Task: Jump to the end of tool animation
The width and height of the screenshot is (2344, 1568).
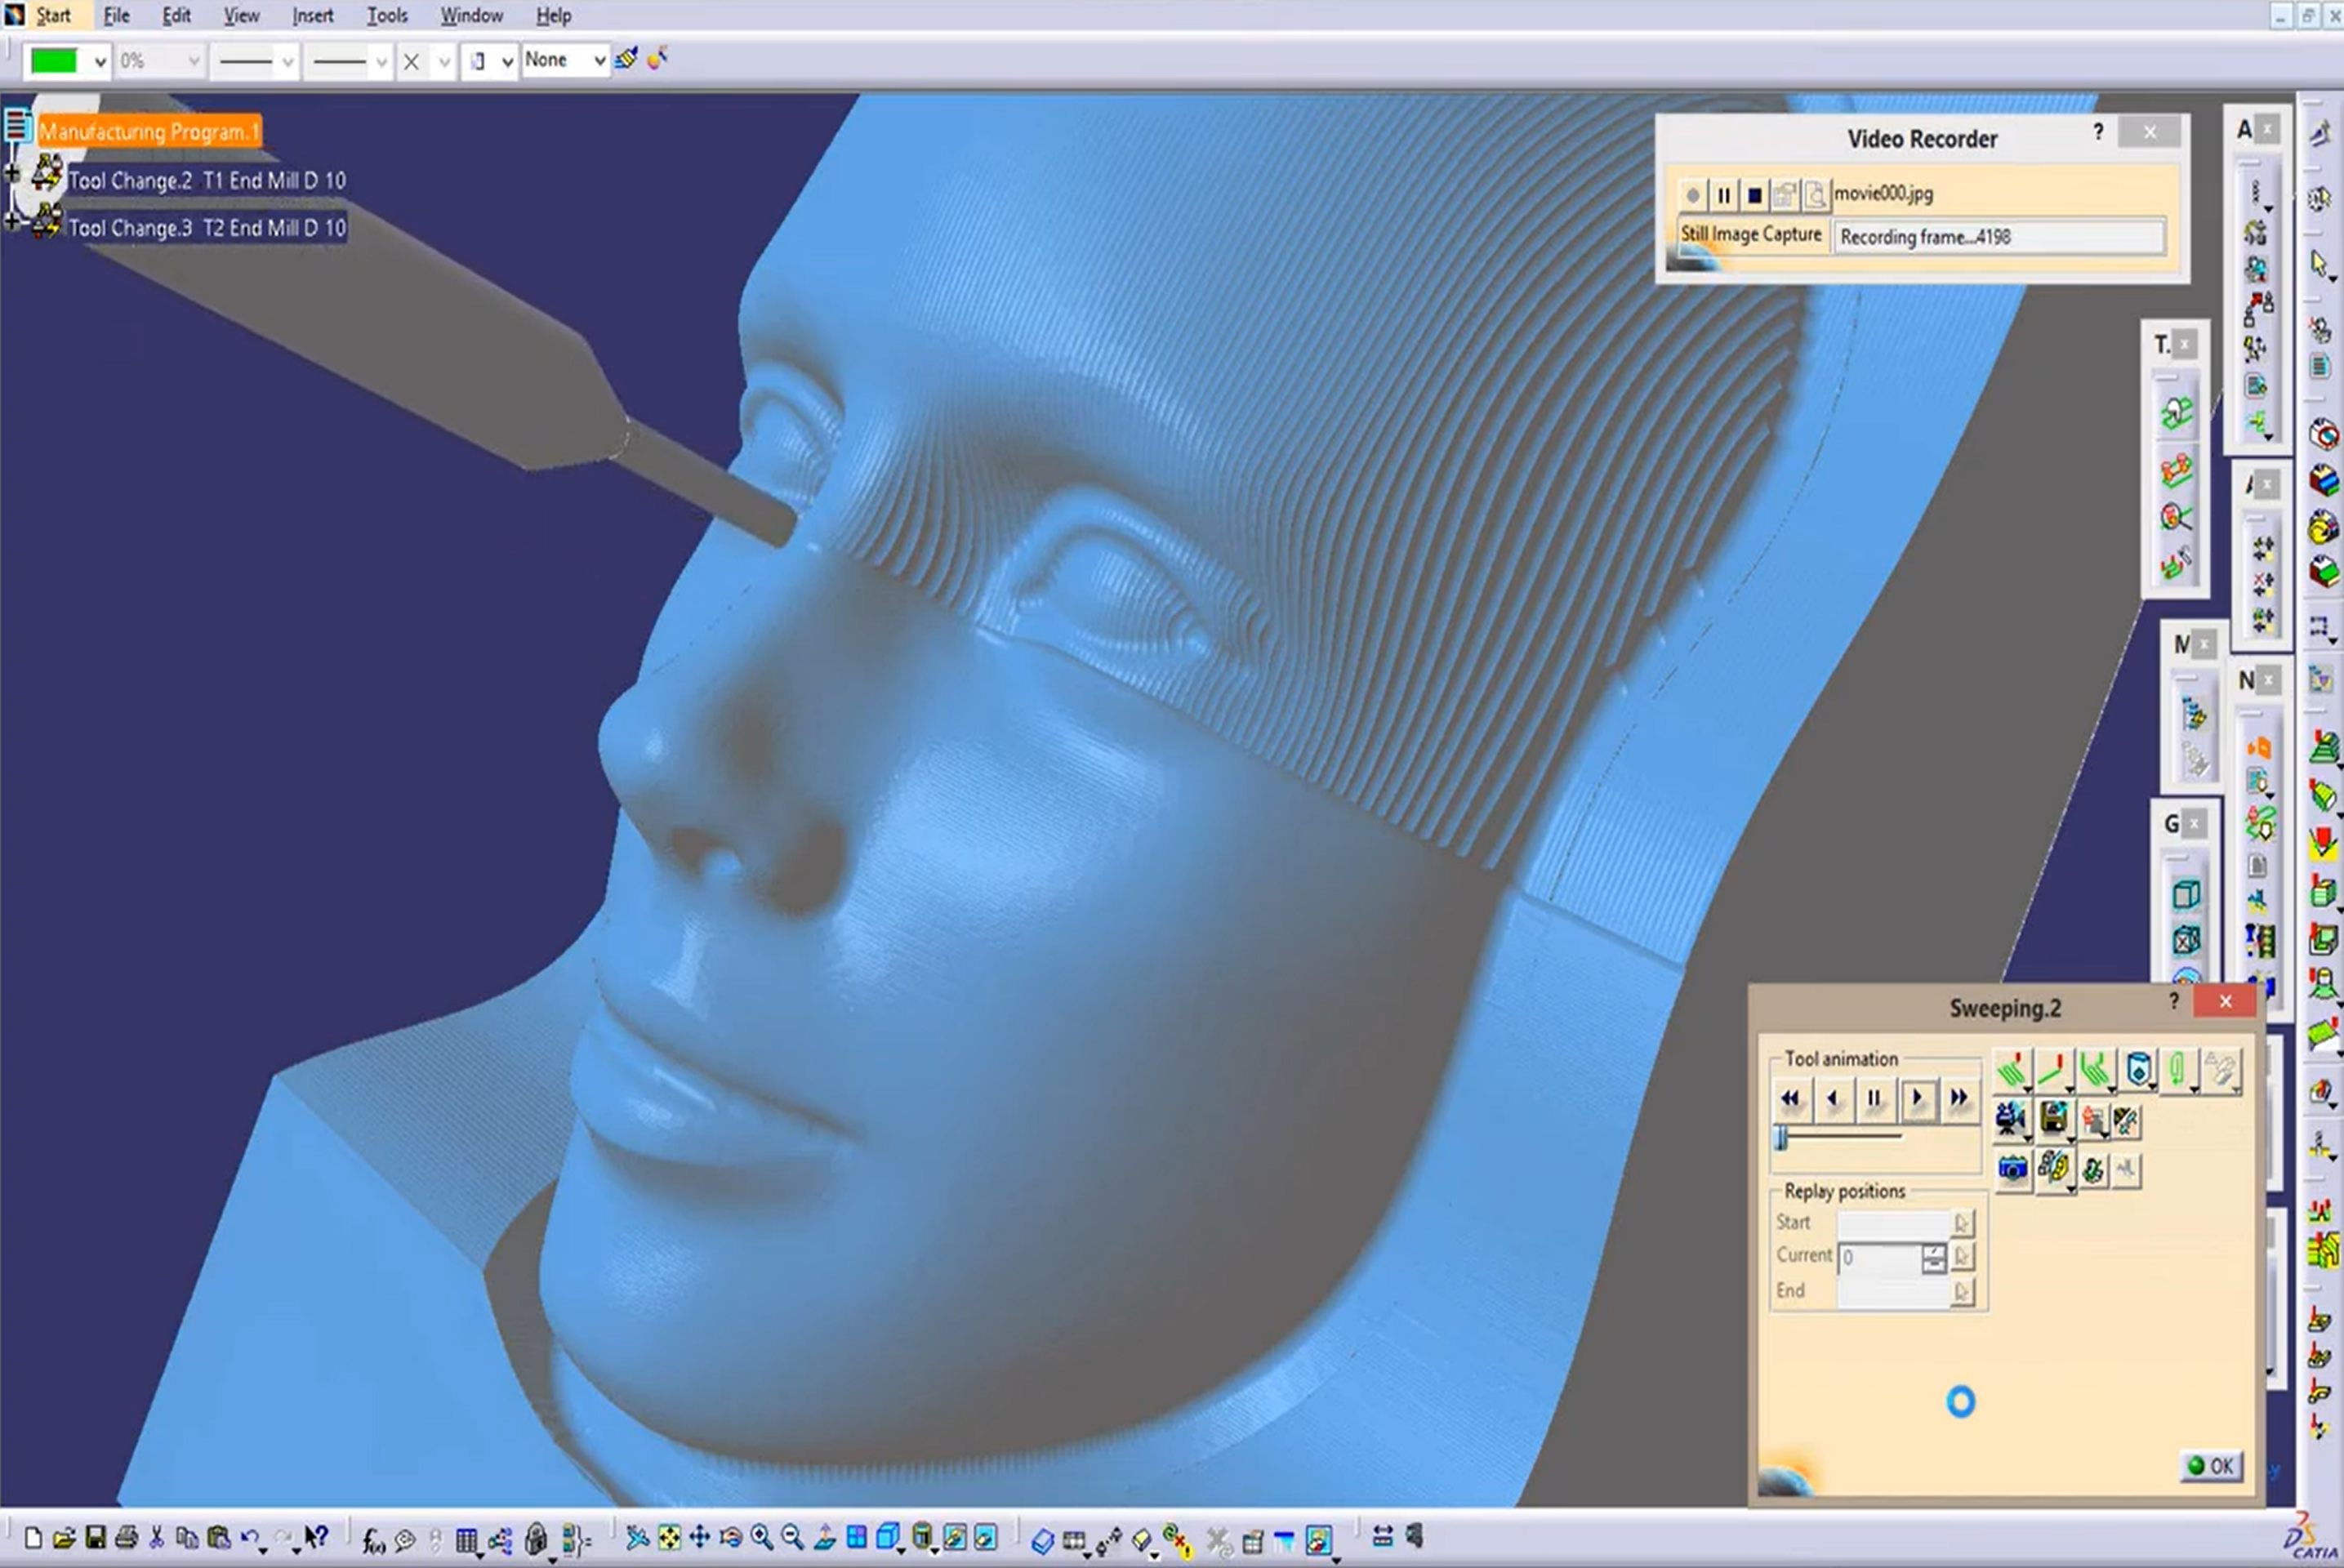Action: tap(1959, 1098)
